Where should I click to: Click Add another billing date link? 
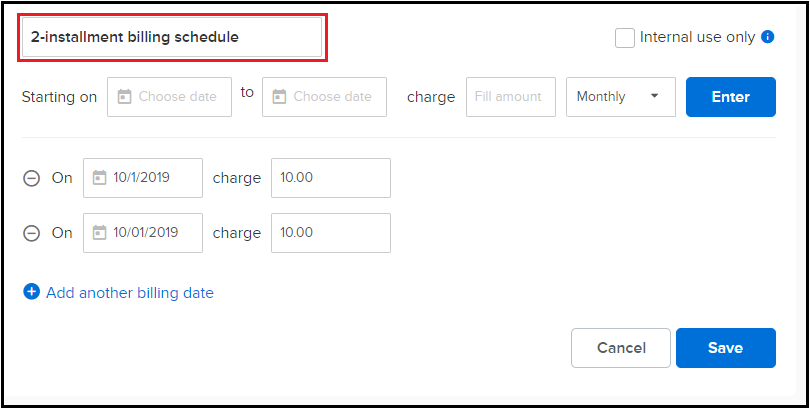click(130, 293)
